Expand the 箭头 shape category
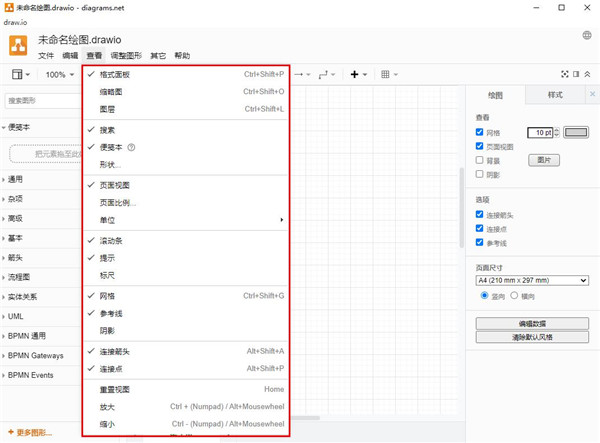600x443 pixels. [40, 258]
